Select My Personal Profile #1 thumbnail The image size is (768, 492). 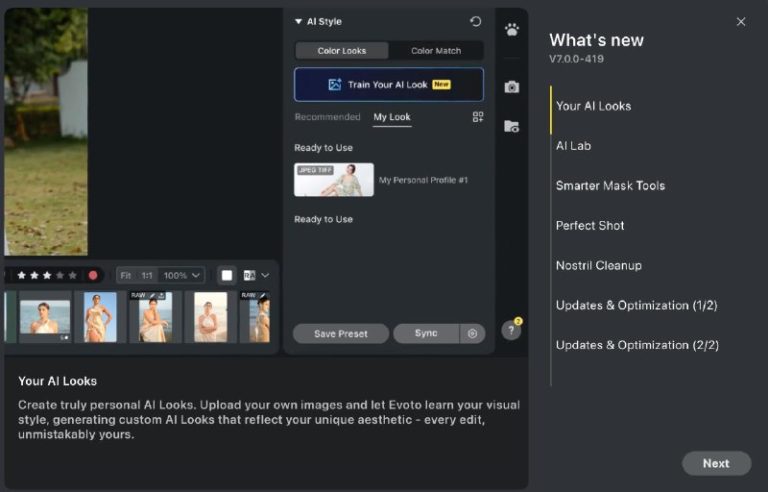click(x=334, y=180)
